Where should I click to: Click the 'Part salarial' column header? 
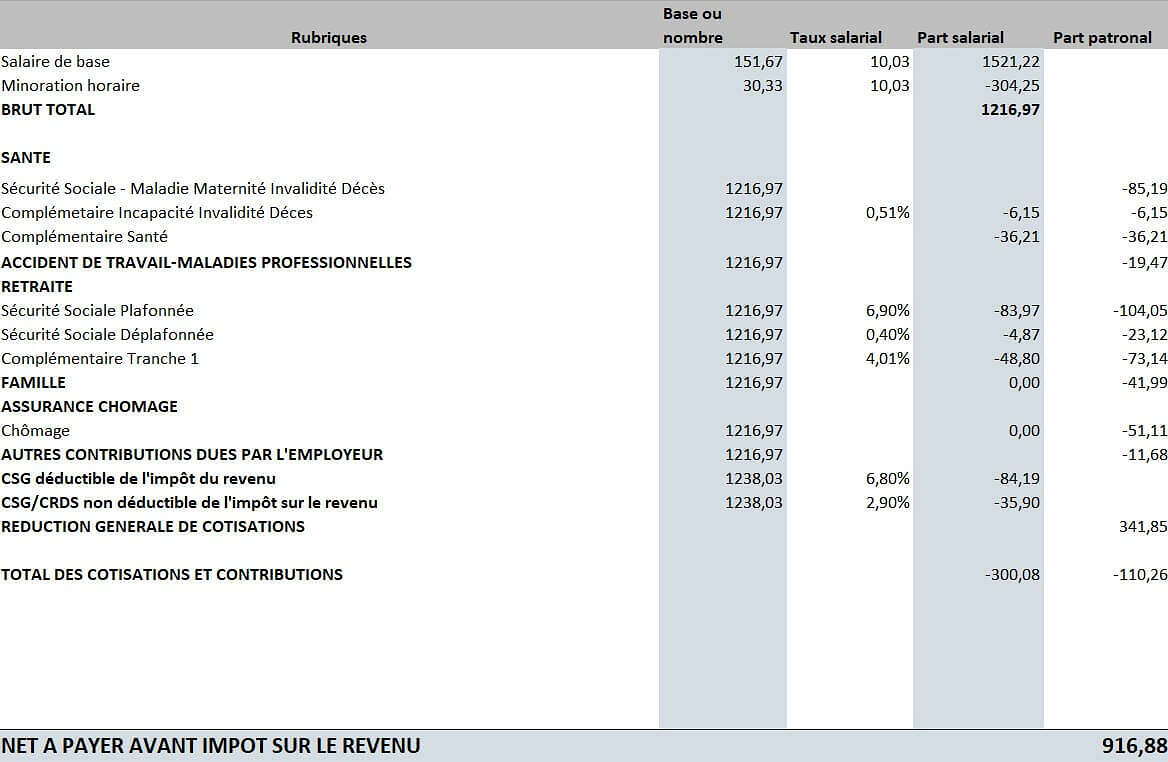click(x=960, y=37)
